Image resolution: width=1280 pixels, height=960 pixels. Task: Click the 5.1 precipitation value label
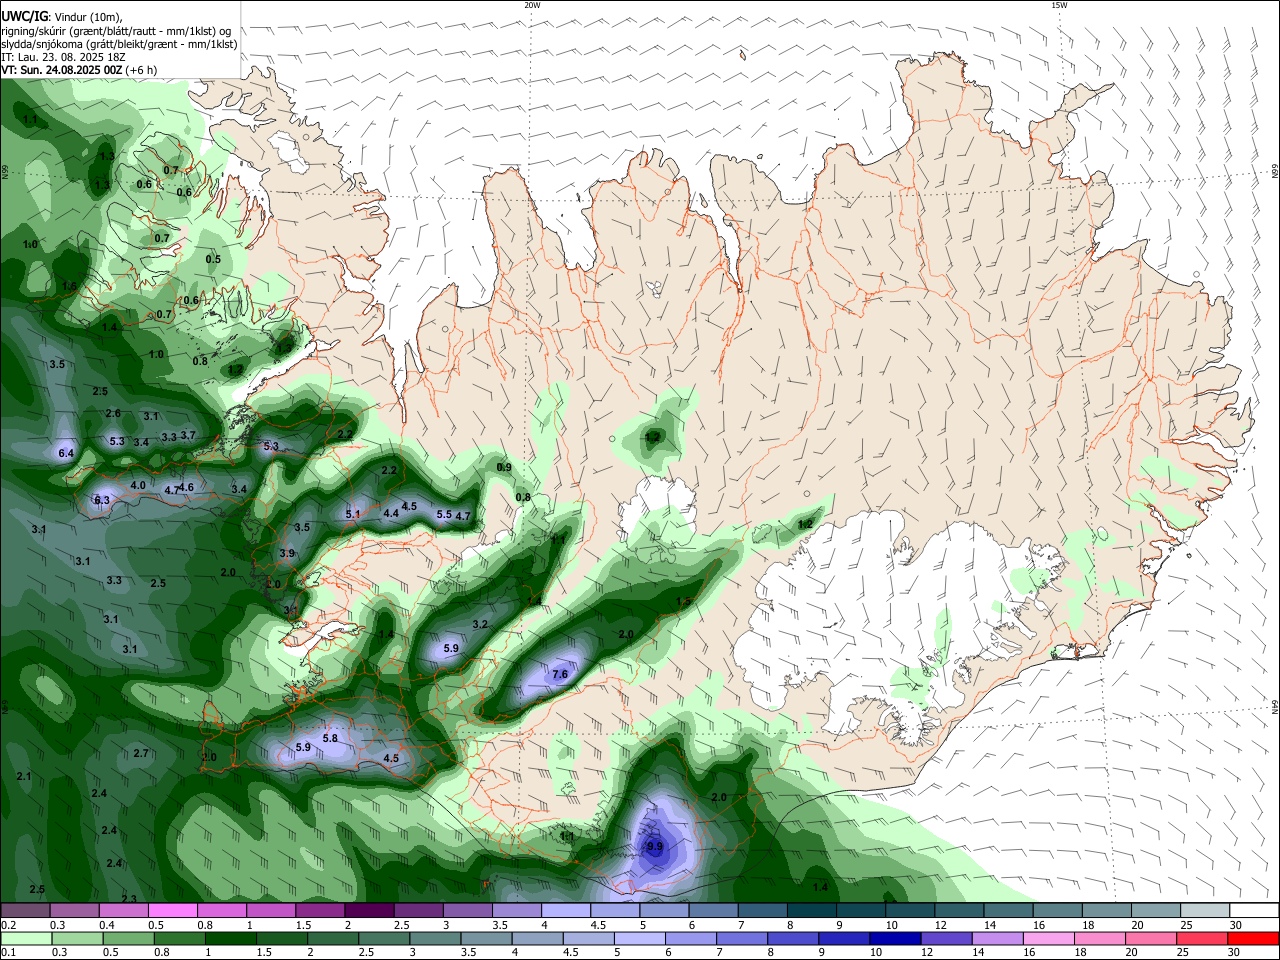coord(352,514)
